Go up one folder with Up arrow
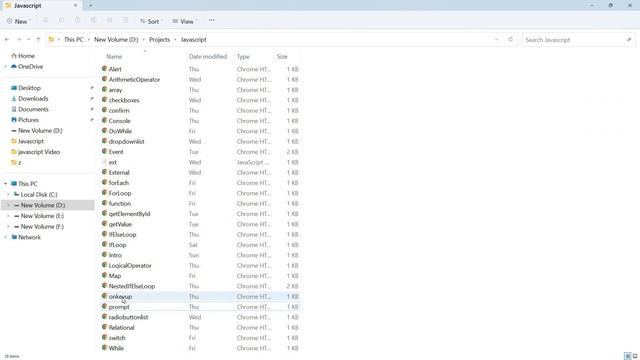The image size is (640, 360). pyautogui.click(x=38, y=40)
